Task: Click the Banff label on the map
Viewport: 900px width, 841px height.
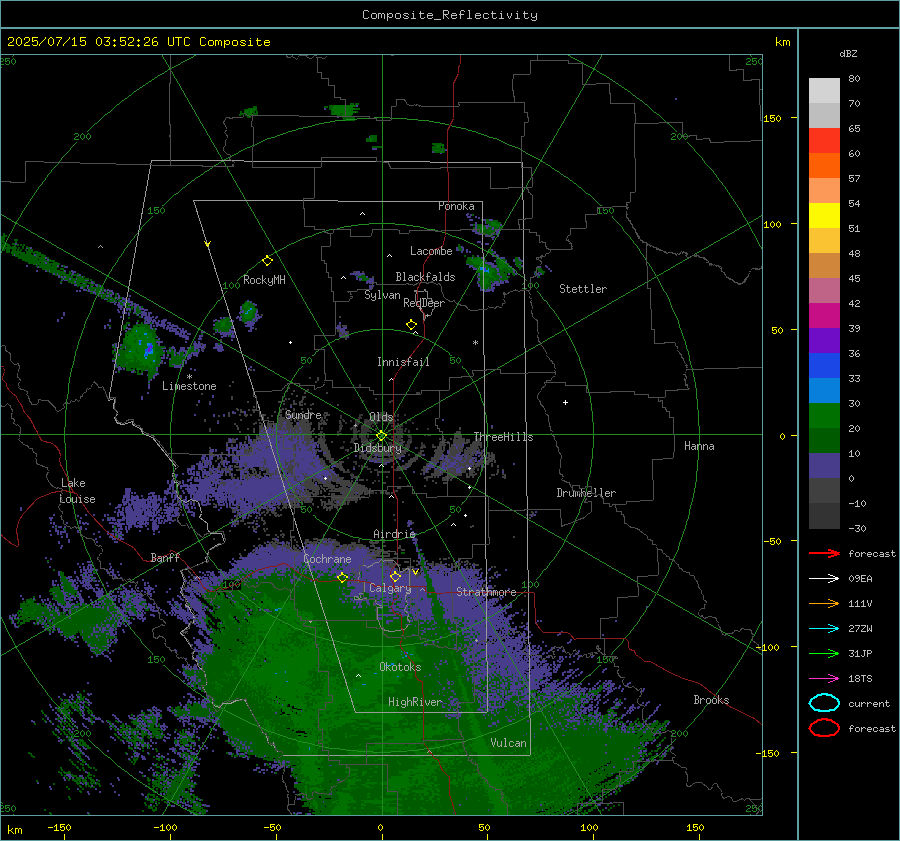Action: click(165, 557)
